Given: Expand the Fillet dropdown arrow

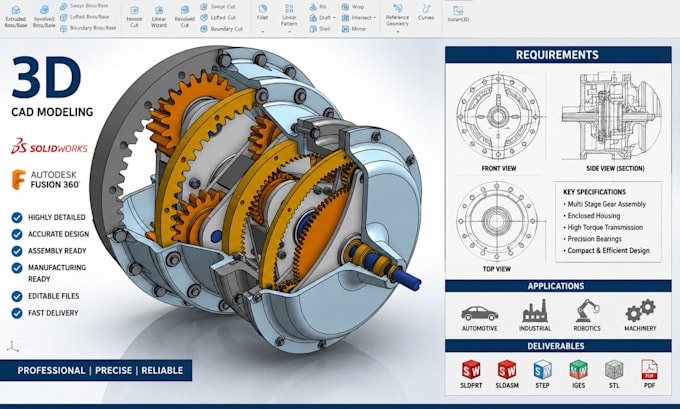Looking at the screenshot, I should 262,32.
